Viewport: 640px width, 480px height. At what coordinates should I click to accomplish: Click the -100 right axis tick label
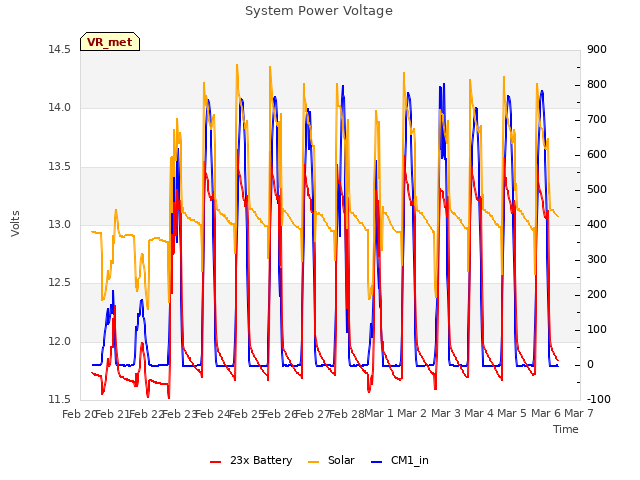coord(598,399)
